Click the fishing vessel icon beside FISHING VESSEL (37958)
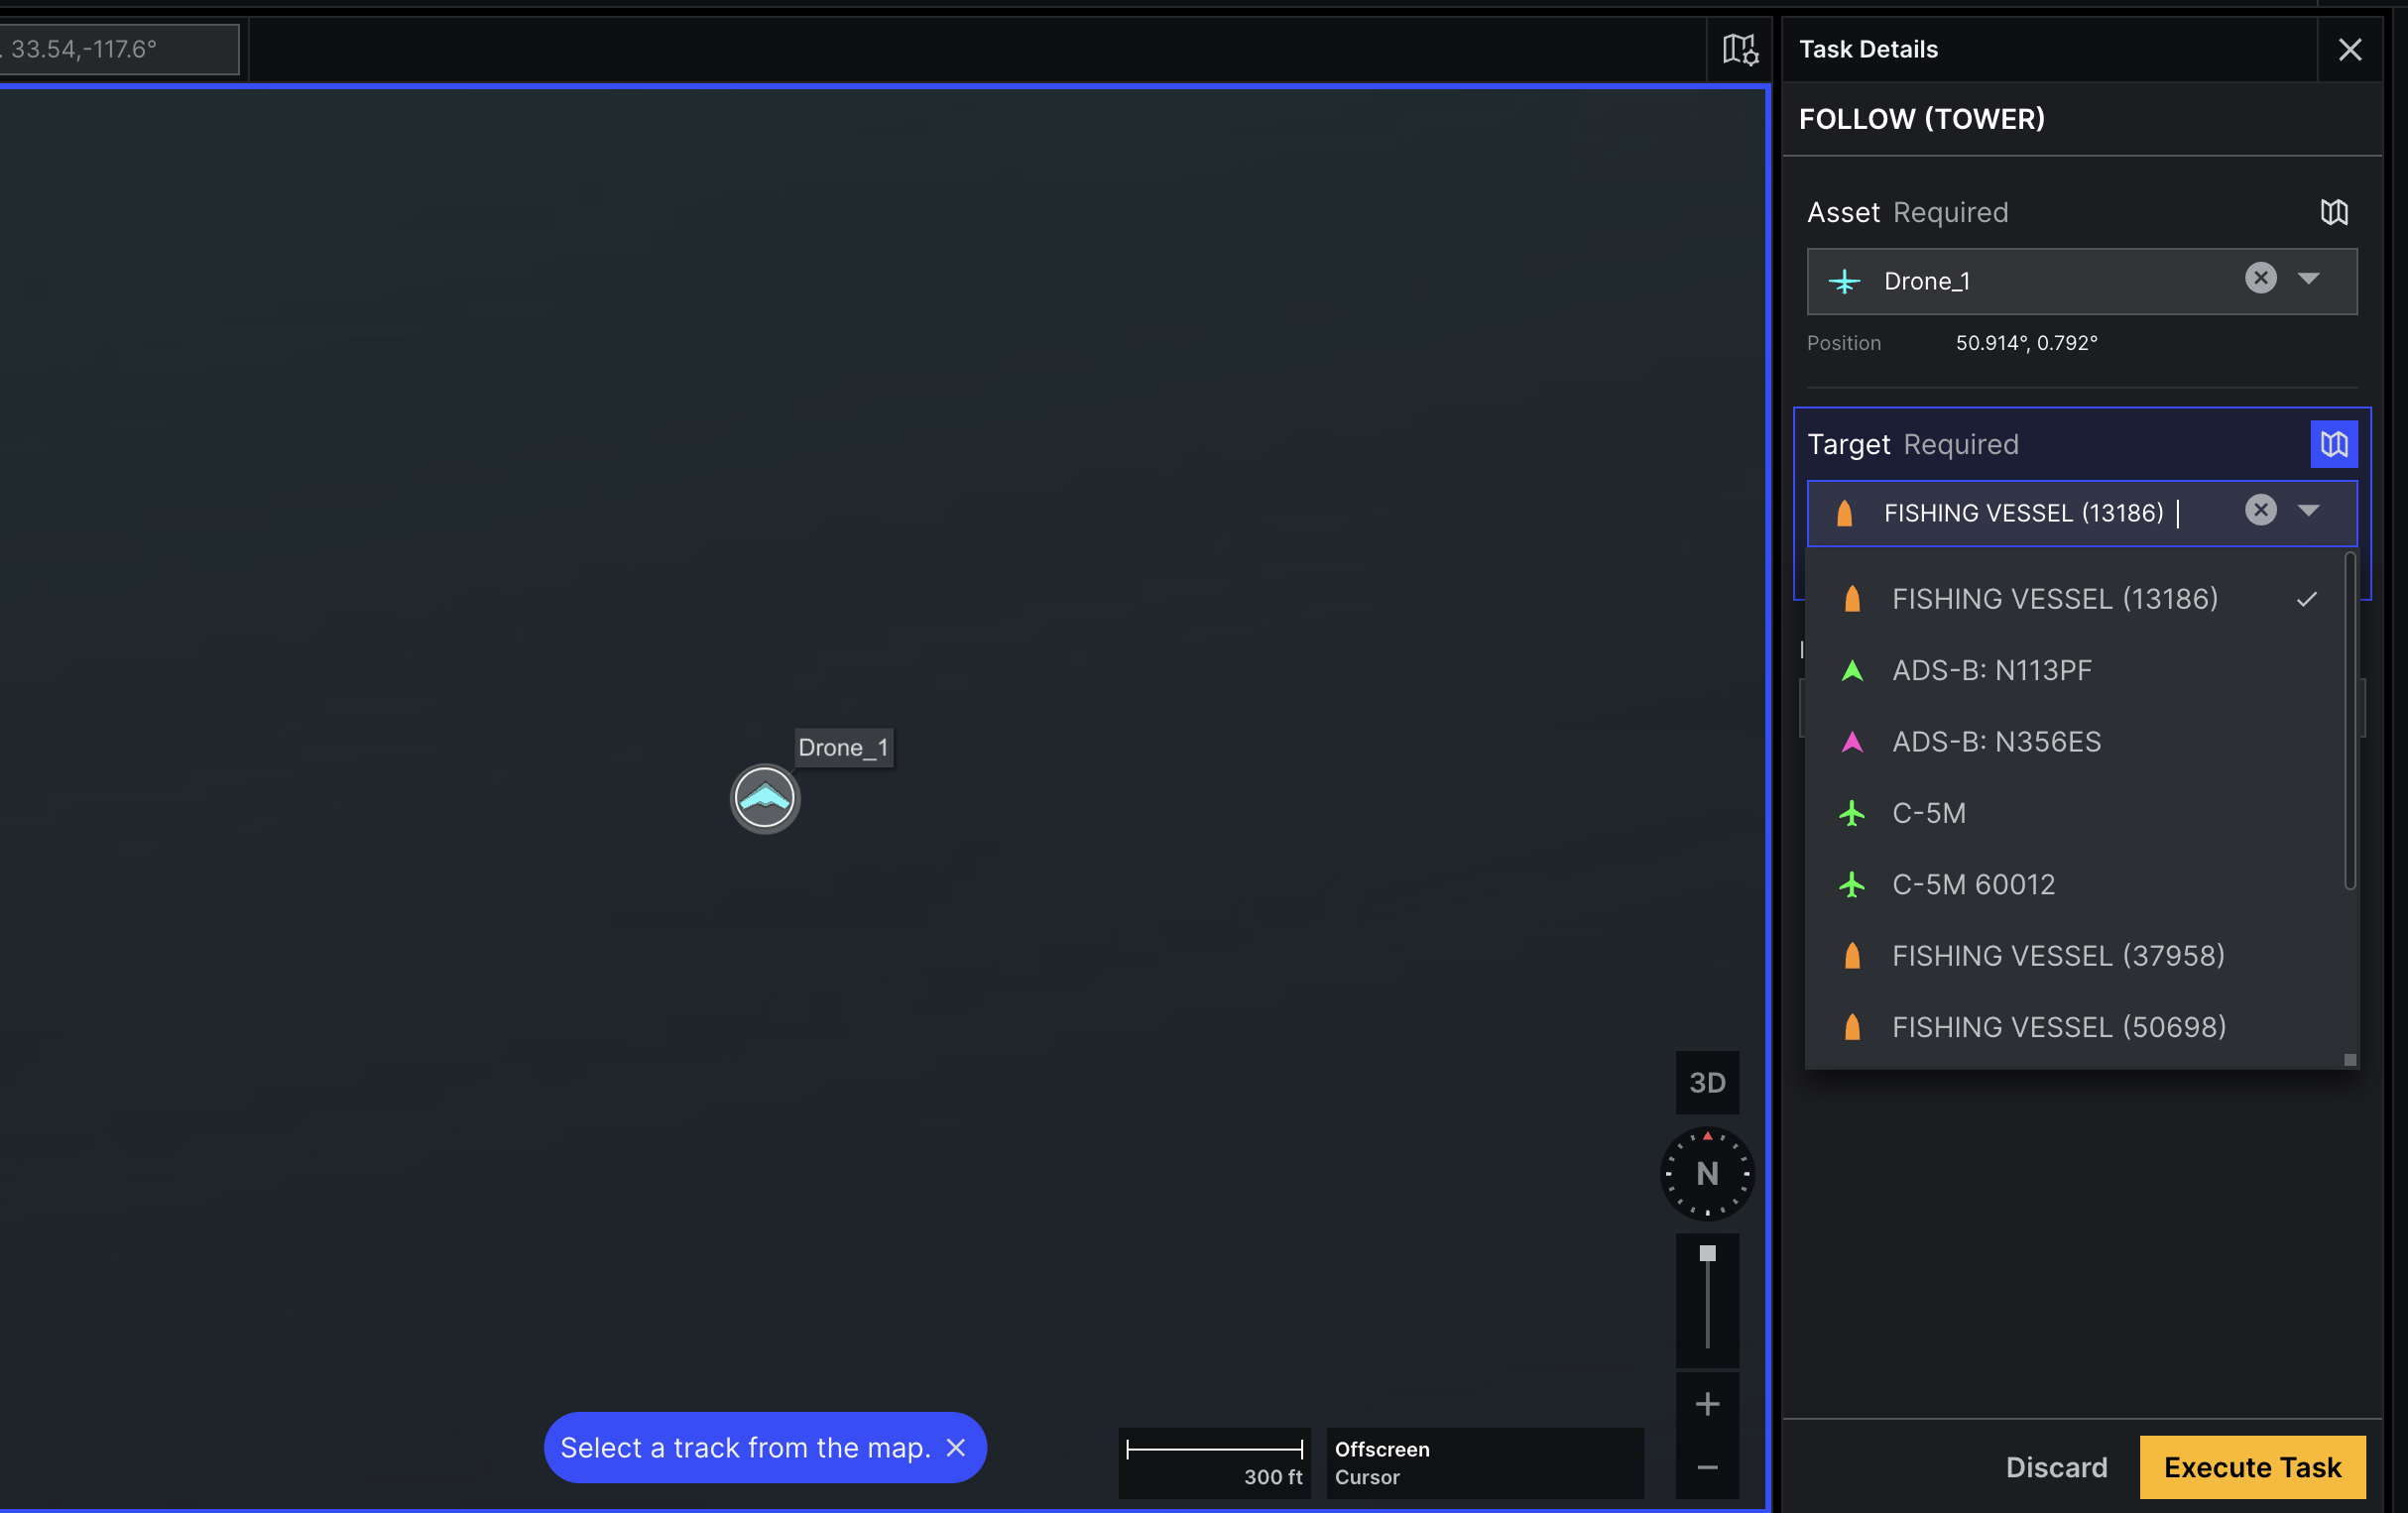The width and height of the screenshot is (2408, 1513). pos(1853,955)
